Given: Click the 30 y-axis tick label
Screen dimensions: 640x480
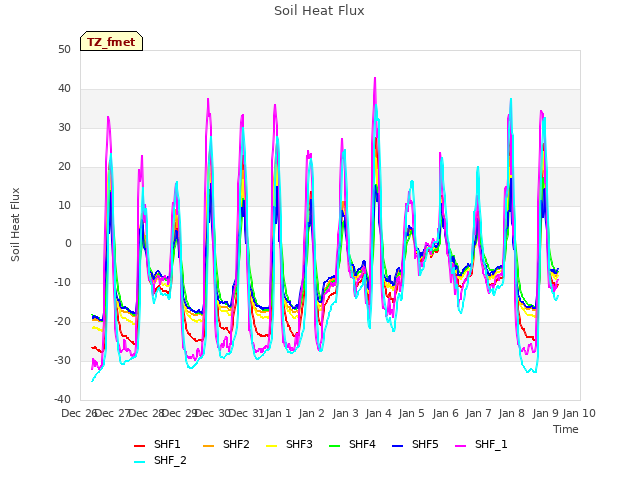Looking at the screenshot, I should (64, 127).
